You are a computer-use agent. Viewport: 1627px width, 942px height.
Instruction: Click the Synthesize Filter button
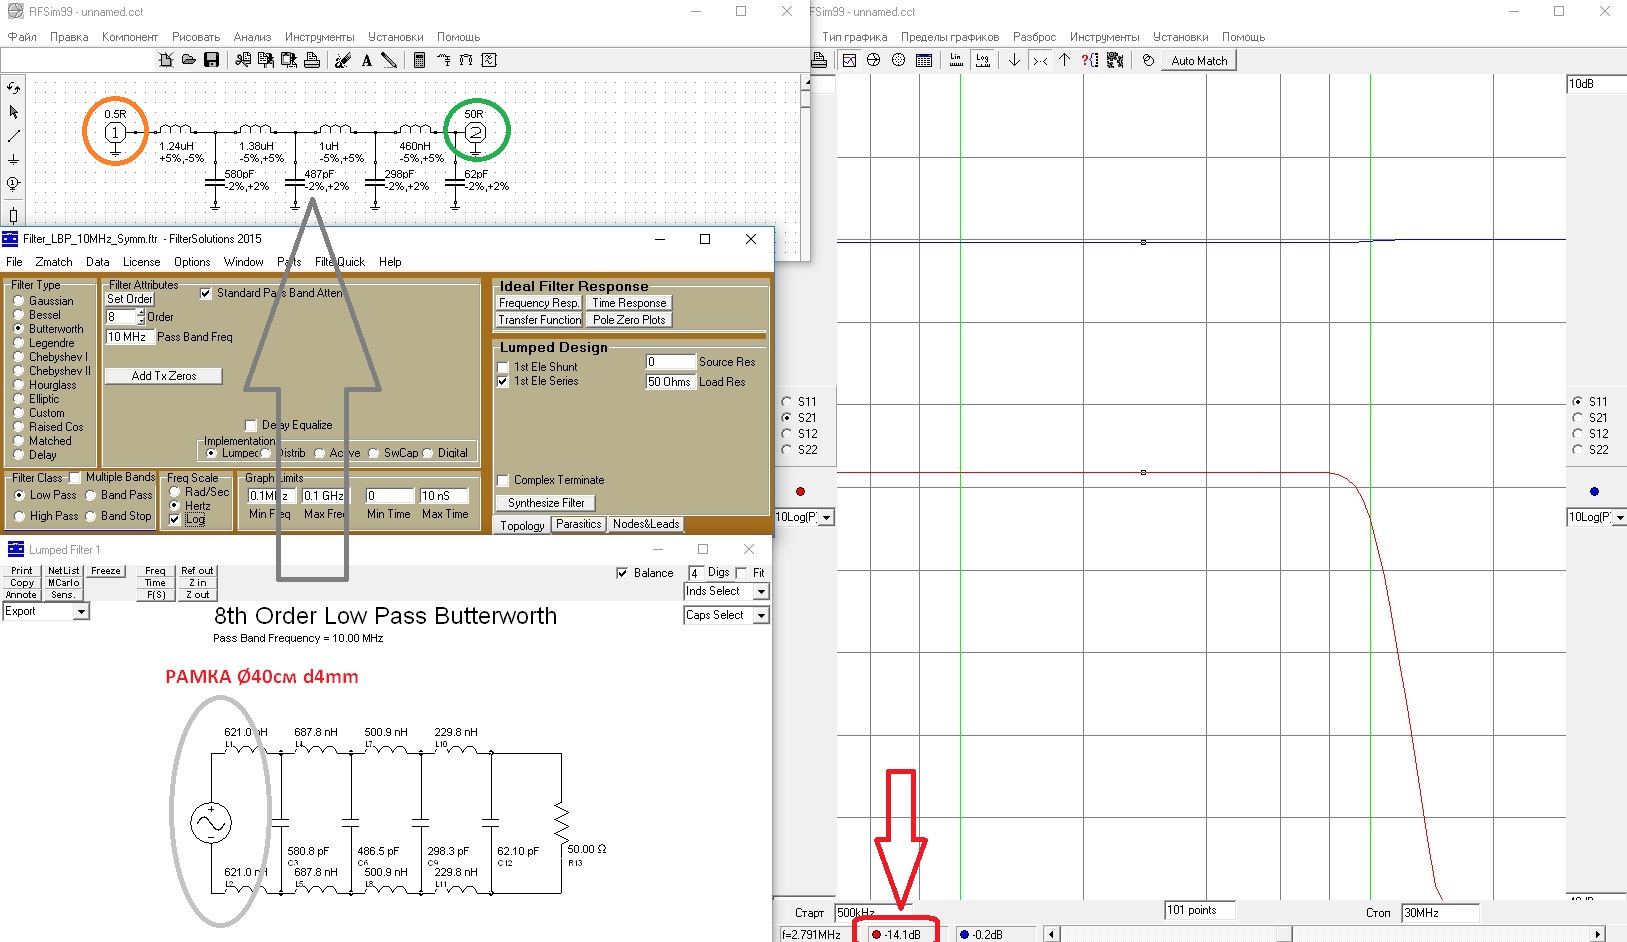pos(546,503)
